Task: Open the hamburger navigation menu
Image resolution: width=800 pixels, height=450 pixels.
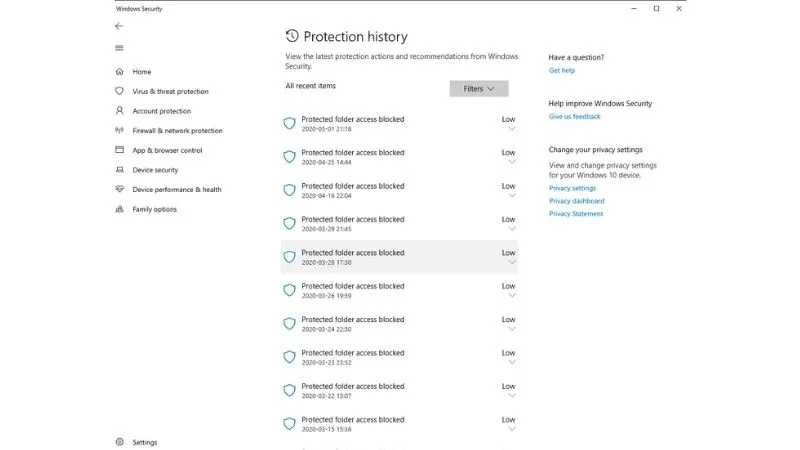Action: pyautogui.click(x=119, y=48)
